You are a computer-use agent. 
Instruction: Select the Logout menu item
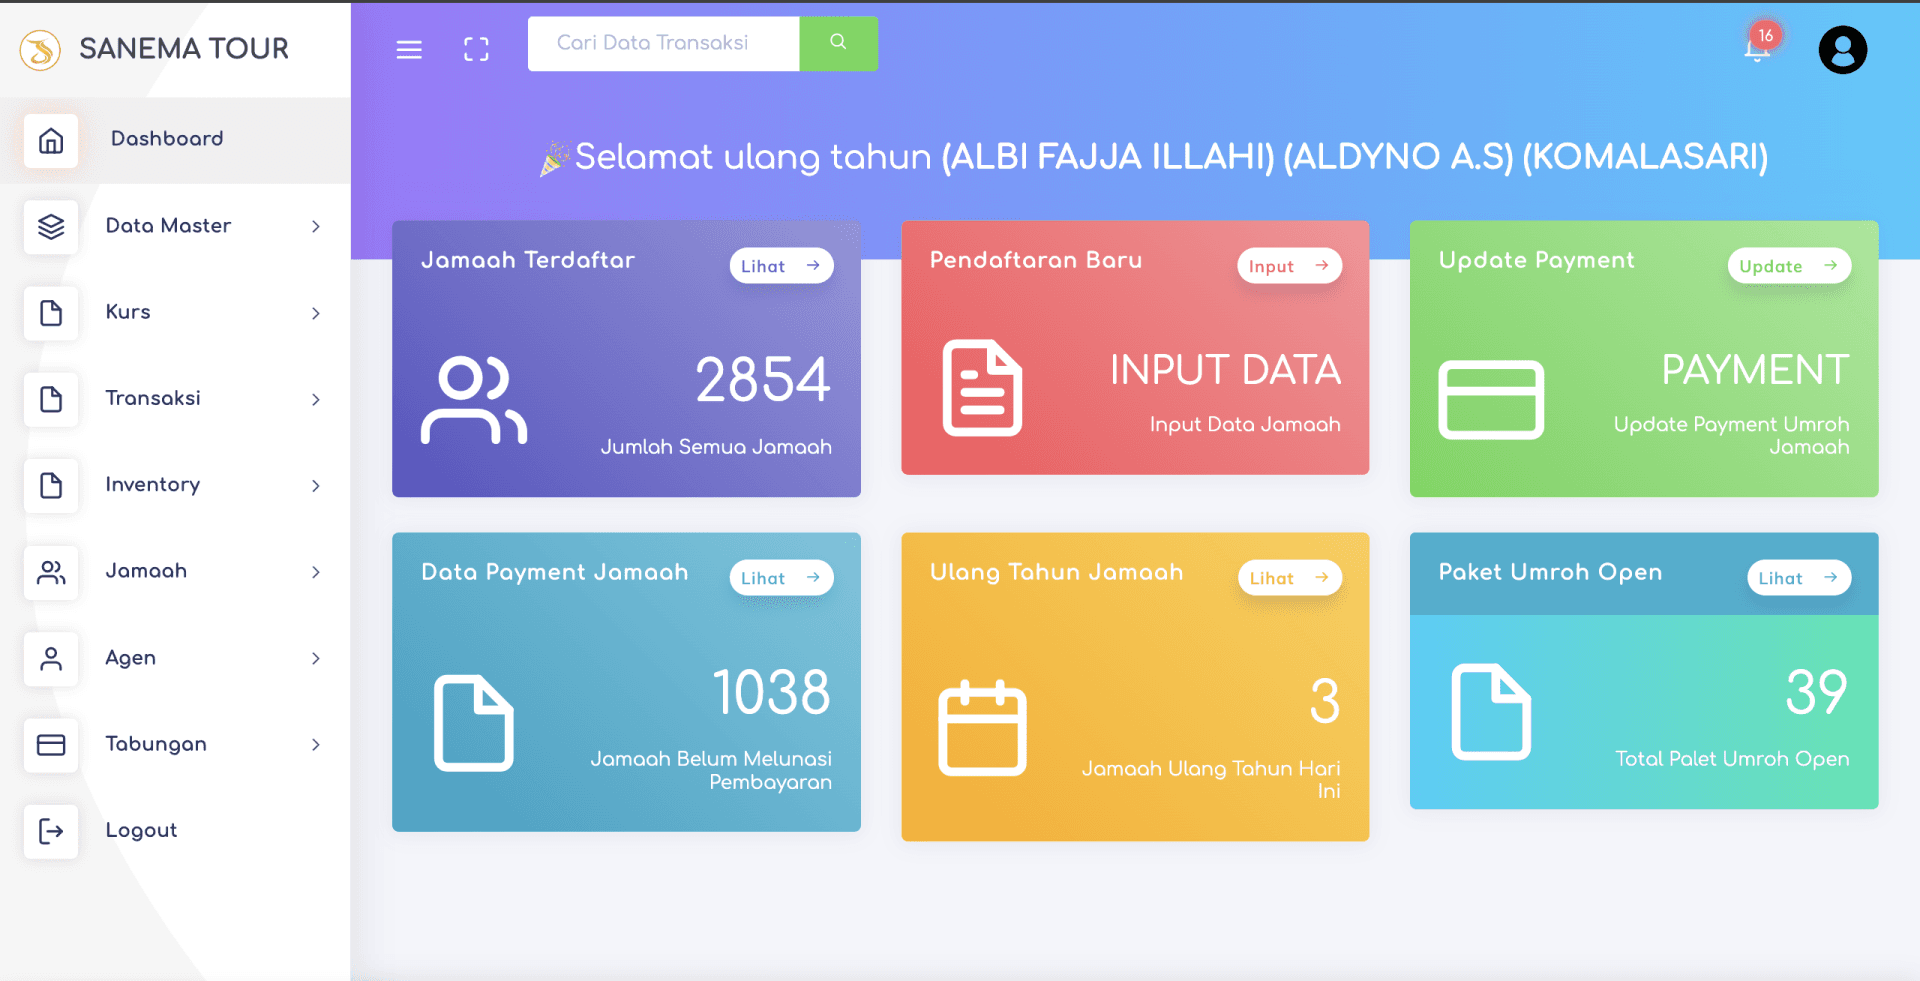tap(141, 830)
